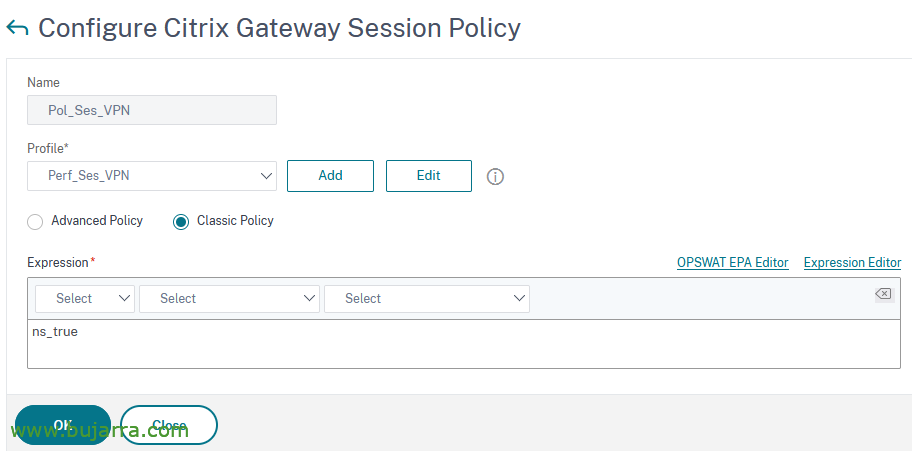Open the Profile dropdown Perf_Ses_VPN

click(152, 176)
